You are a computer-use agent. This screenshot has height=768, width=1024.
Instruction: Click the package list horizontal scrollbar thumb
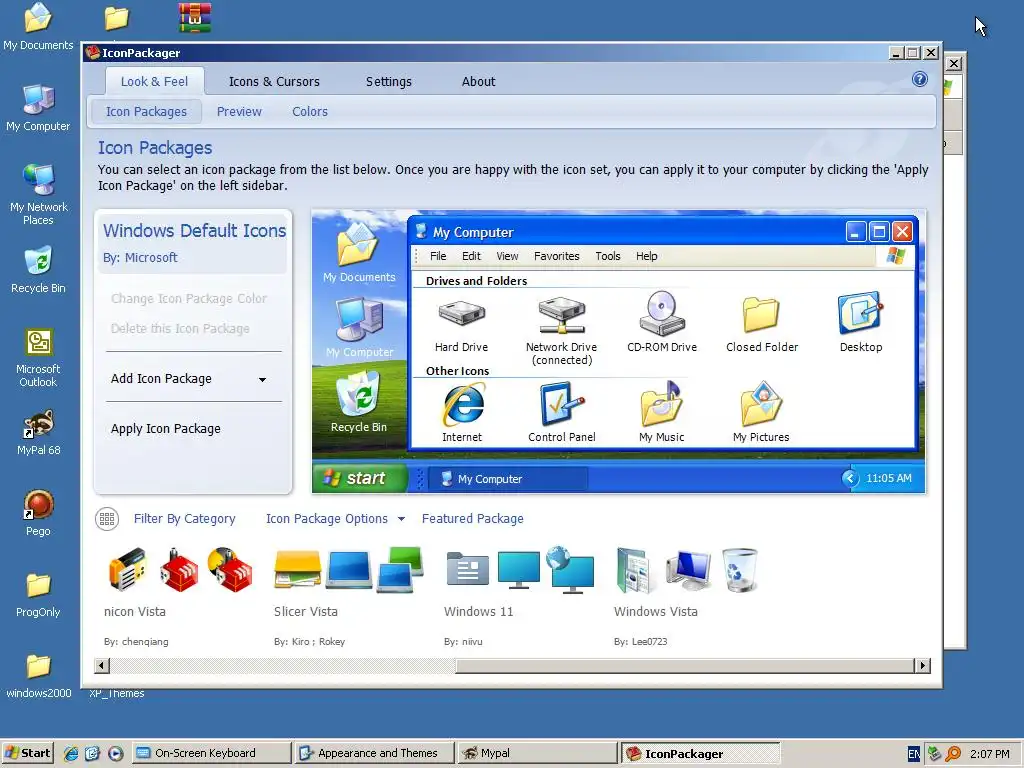685,665
